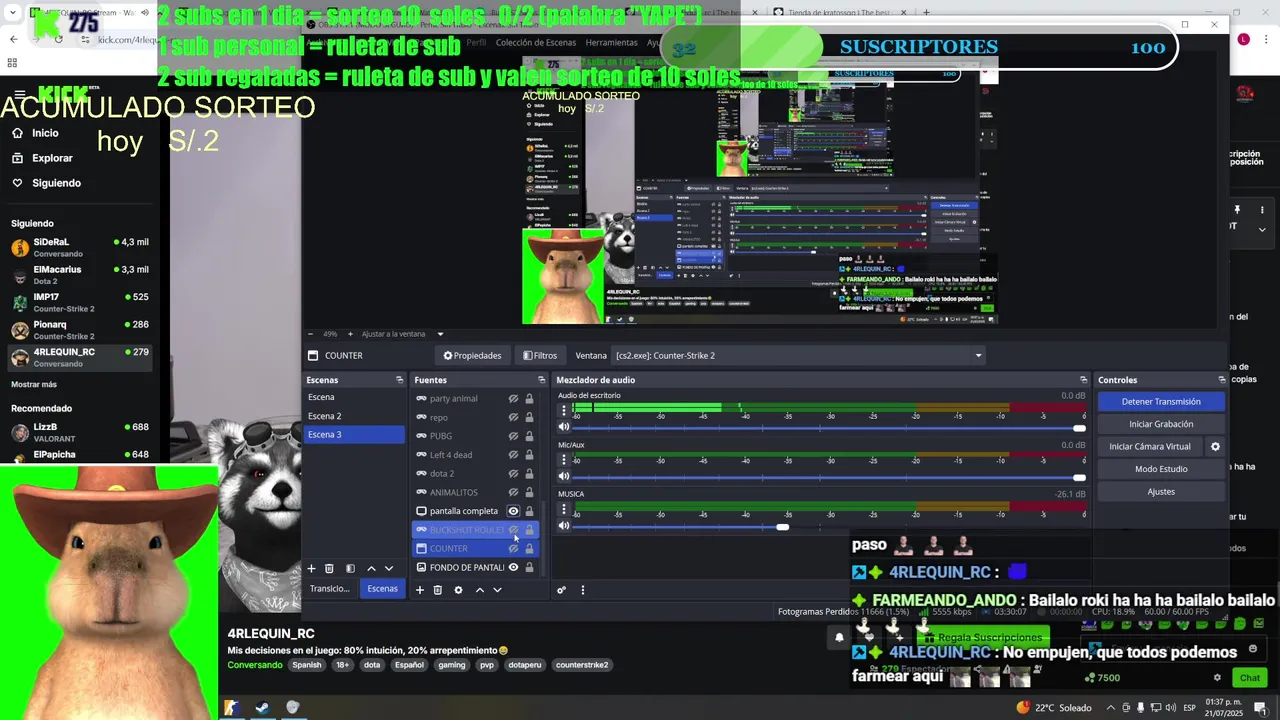This screenshot has height=720, width=1280.
Task: Hide the FONDO DE PANTALLA source
Action: (513, 567)
